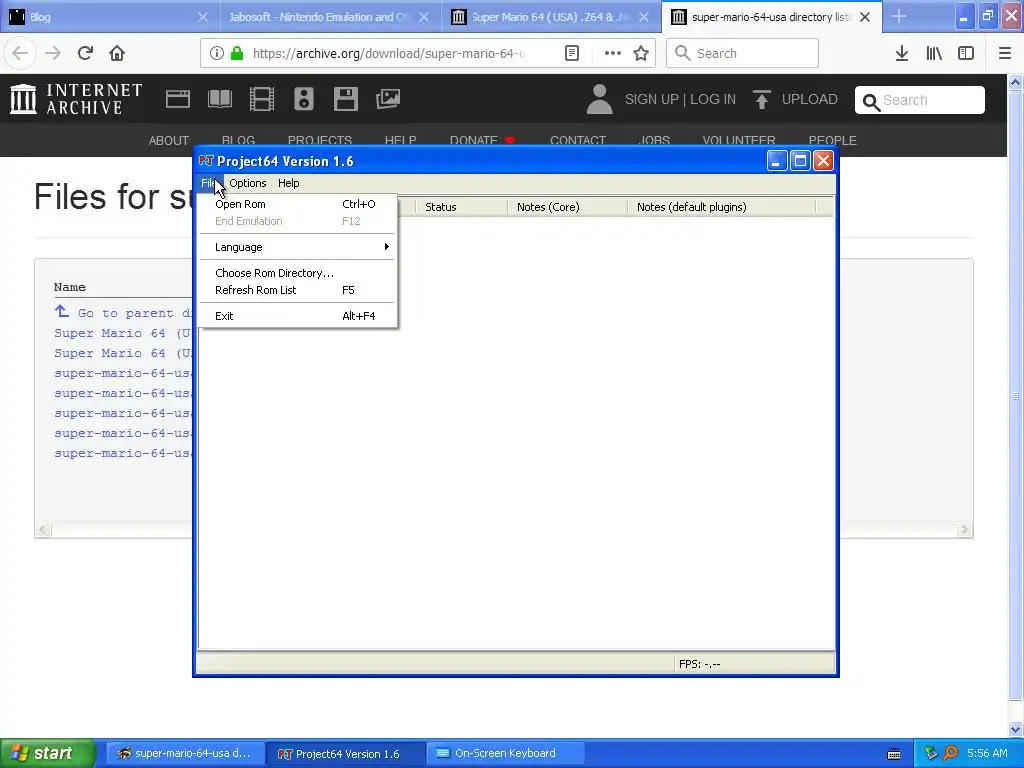Reload the page in Firefox
1024x768 pixels.
coord(85,53)
